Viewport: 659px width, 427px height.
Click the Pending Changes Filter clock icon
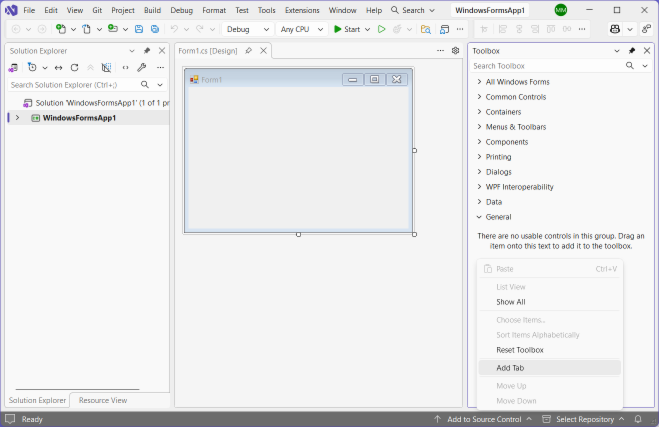[32, 67]
